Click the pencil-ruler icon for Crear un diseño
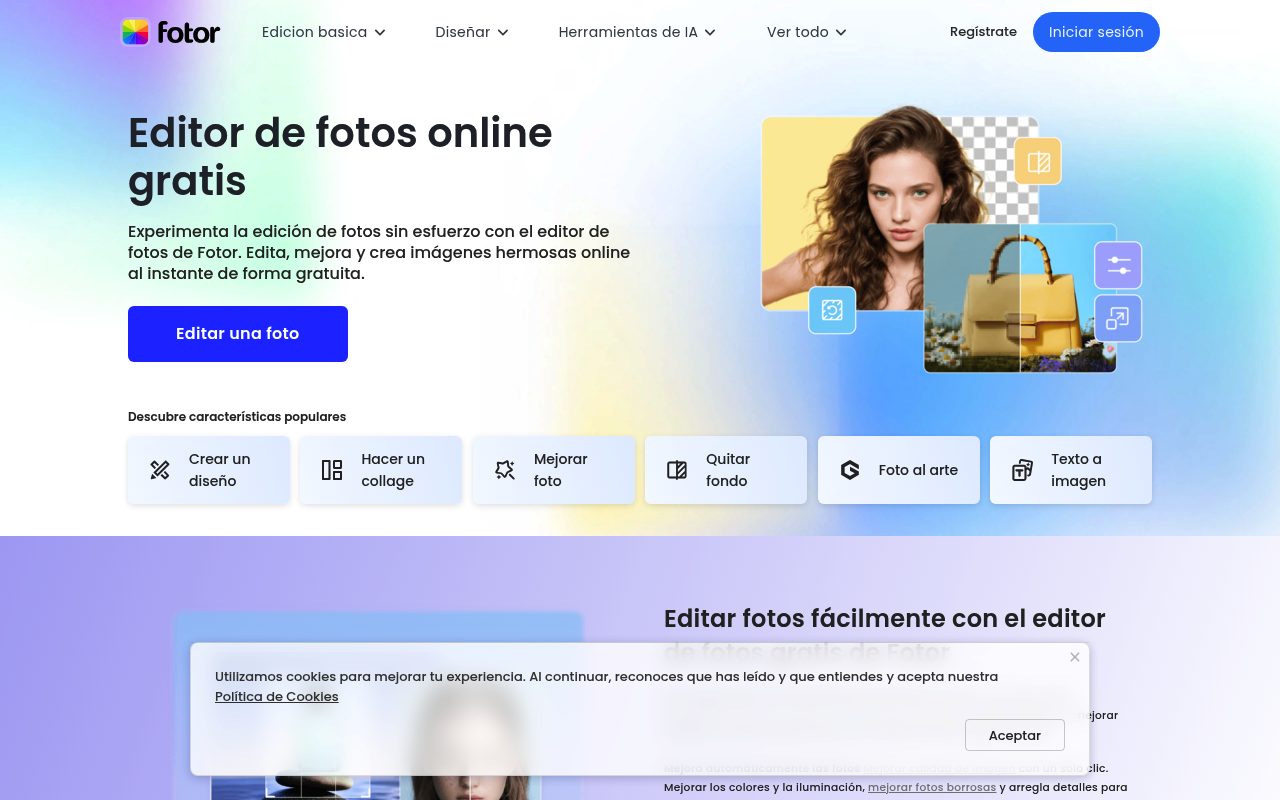 [x=160, y=470]
